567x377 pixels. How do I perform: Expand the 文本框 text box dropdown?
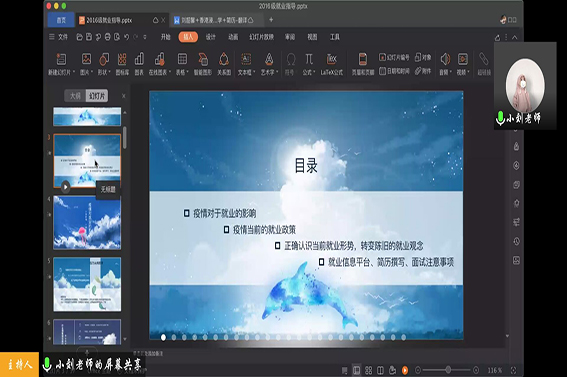click(x=254, y=72)
